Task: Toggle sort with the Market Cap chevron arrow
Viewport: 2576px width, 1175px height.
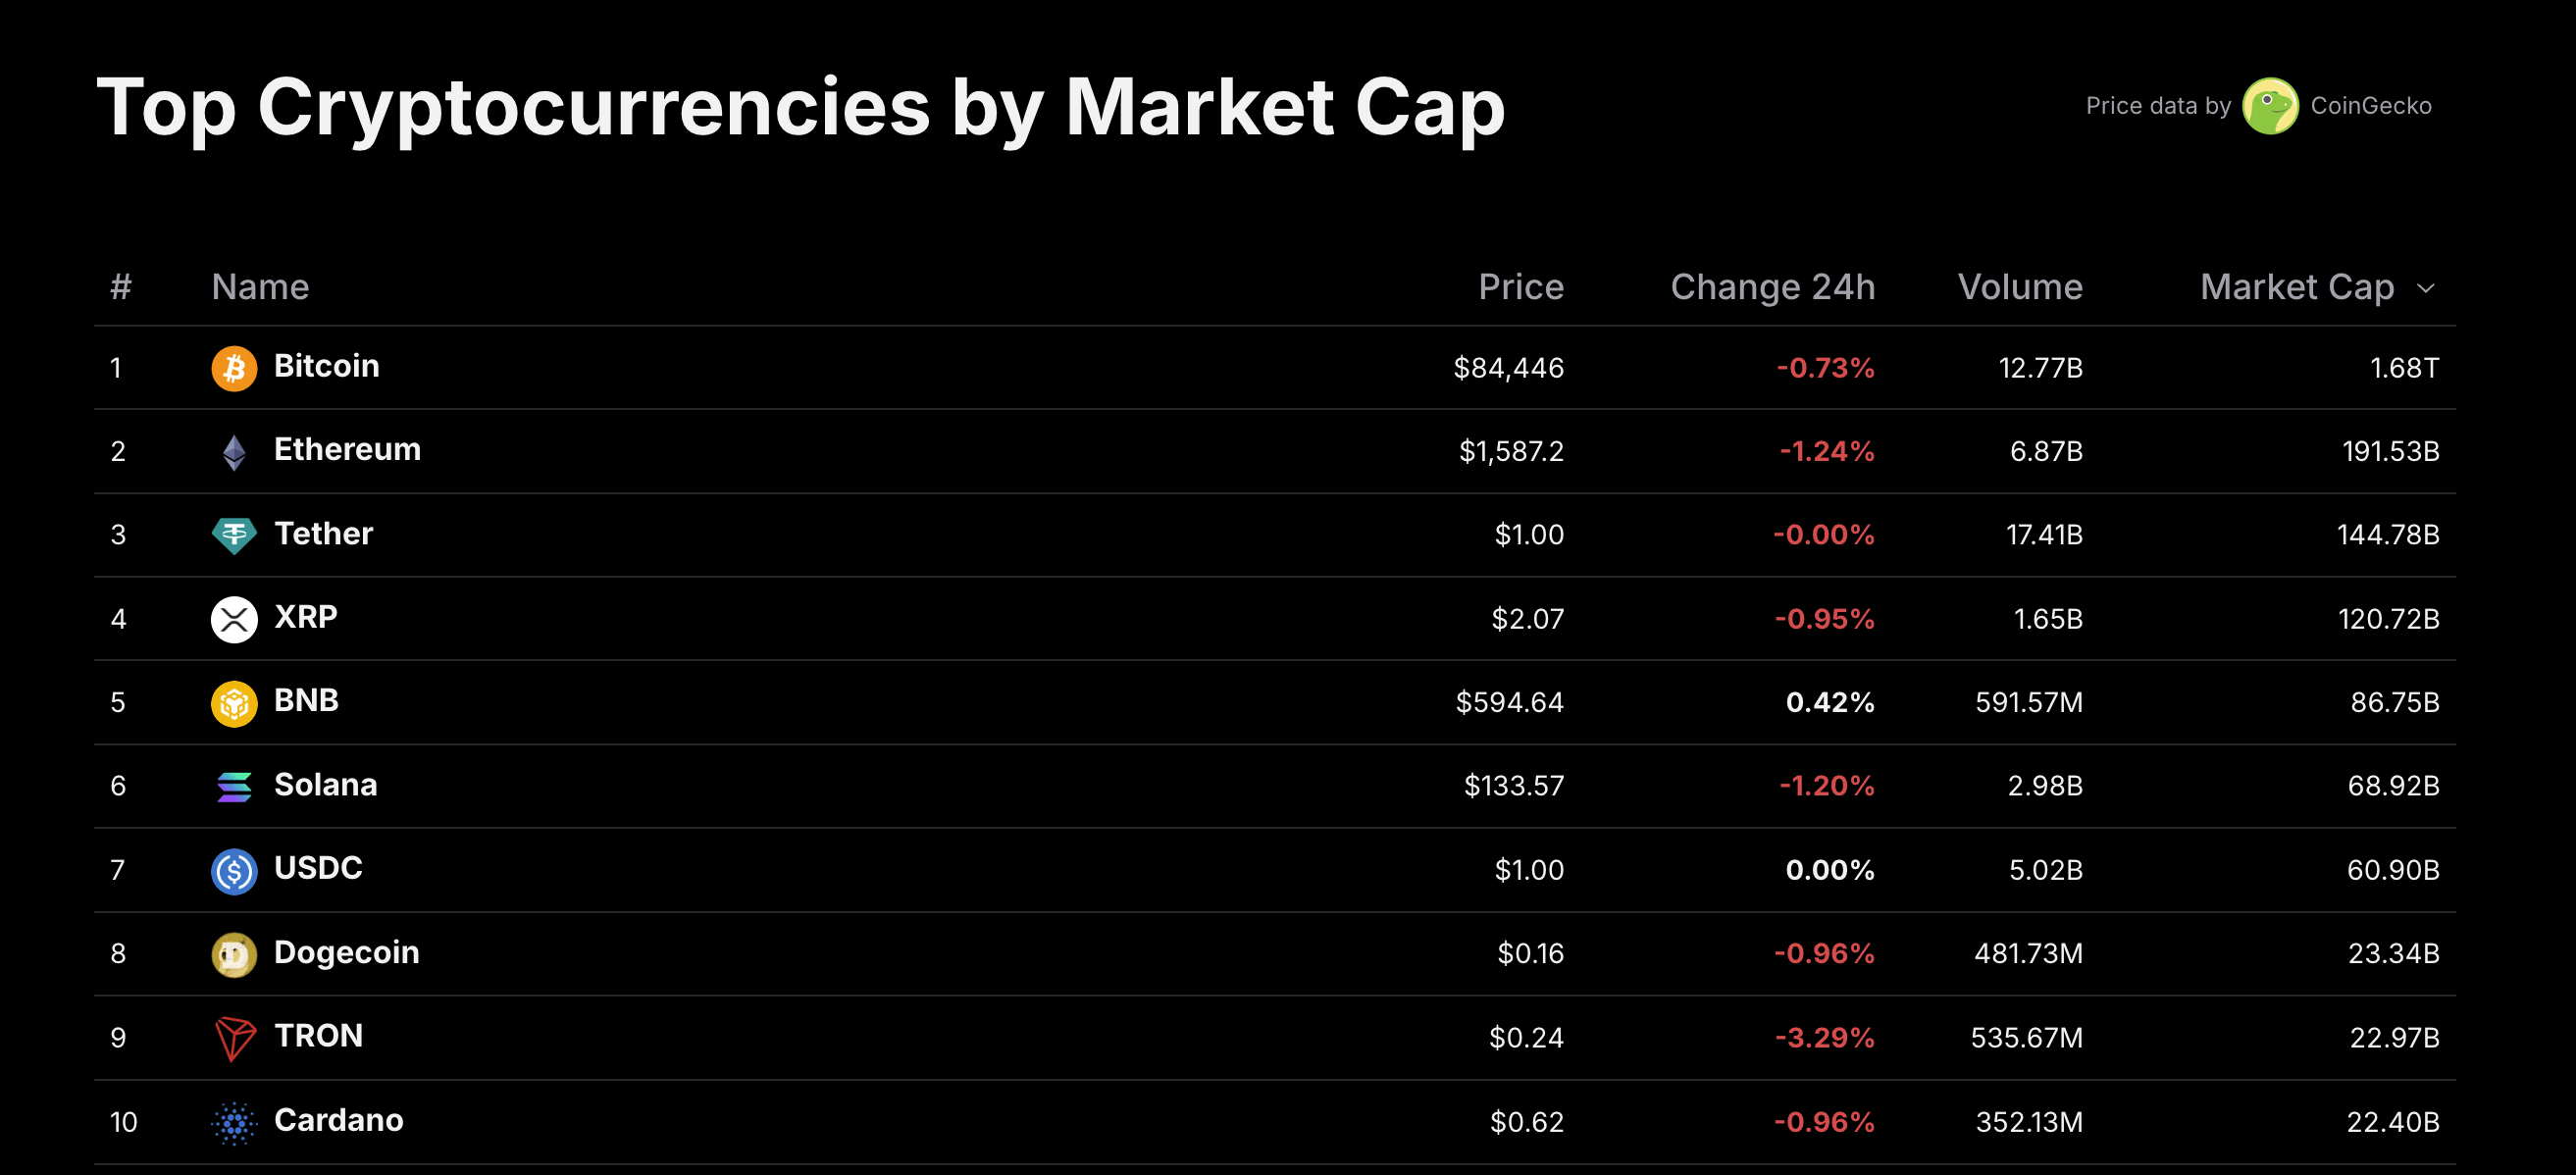Action: (x=2425, y=288)
